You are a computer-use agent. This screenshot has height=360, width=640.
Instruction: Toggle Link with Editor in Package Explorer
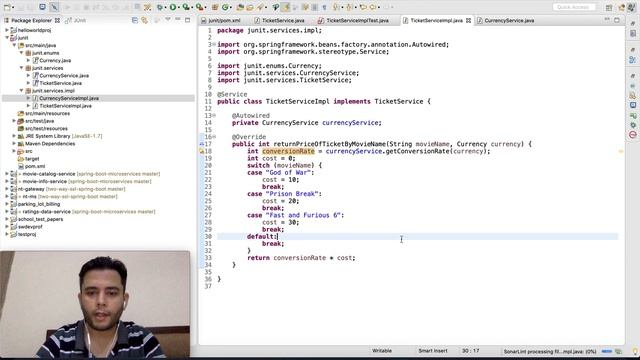pos(144,20)
